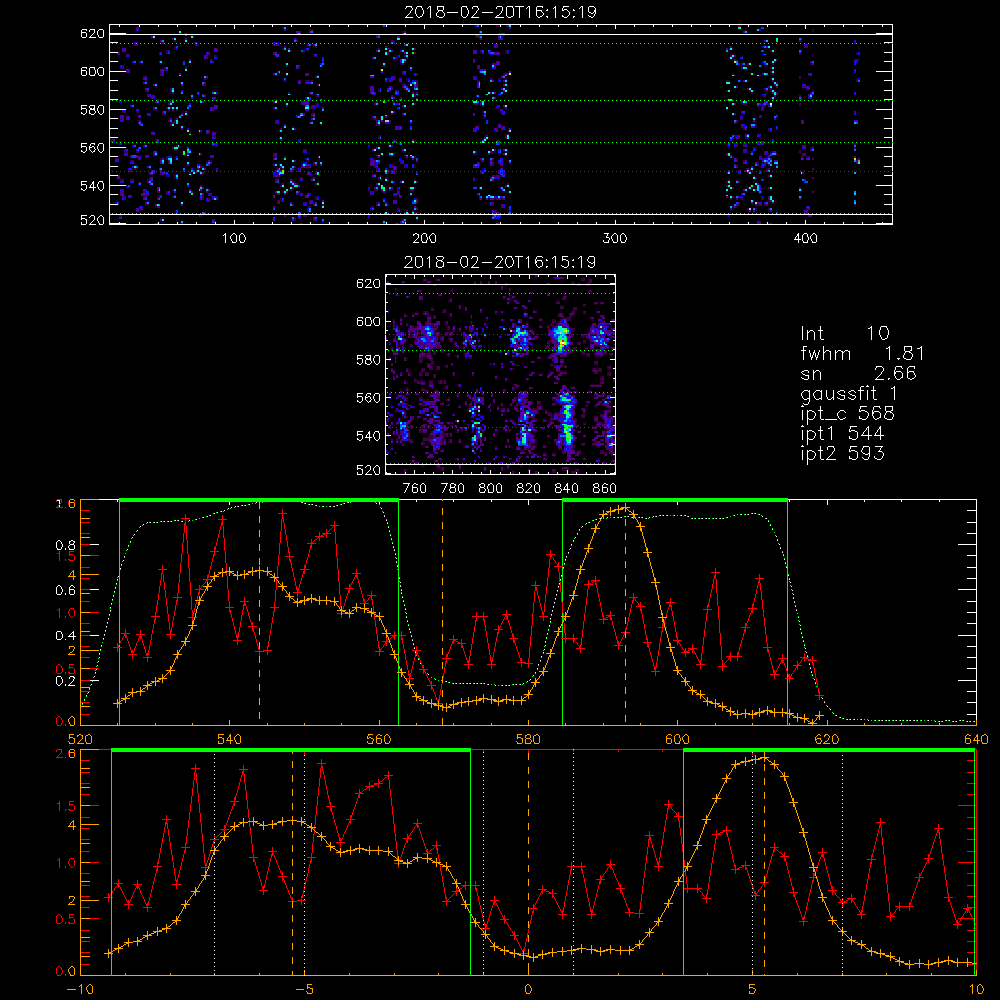Click the top plot title 2018-02-20T16:15:19
The width and height of the screenshot is (1000, 1000).
500,12
